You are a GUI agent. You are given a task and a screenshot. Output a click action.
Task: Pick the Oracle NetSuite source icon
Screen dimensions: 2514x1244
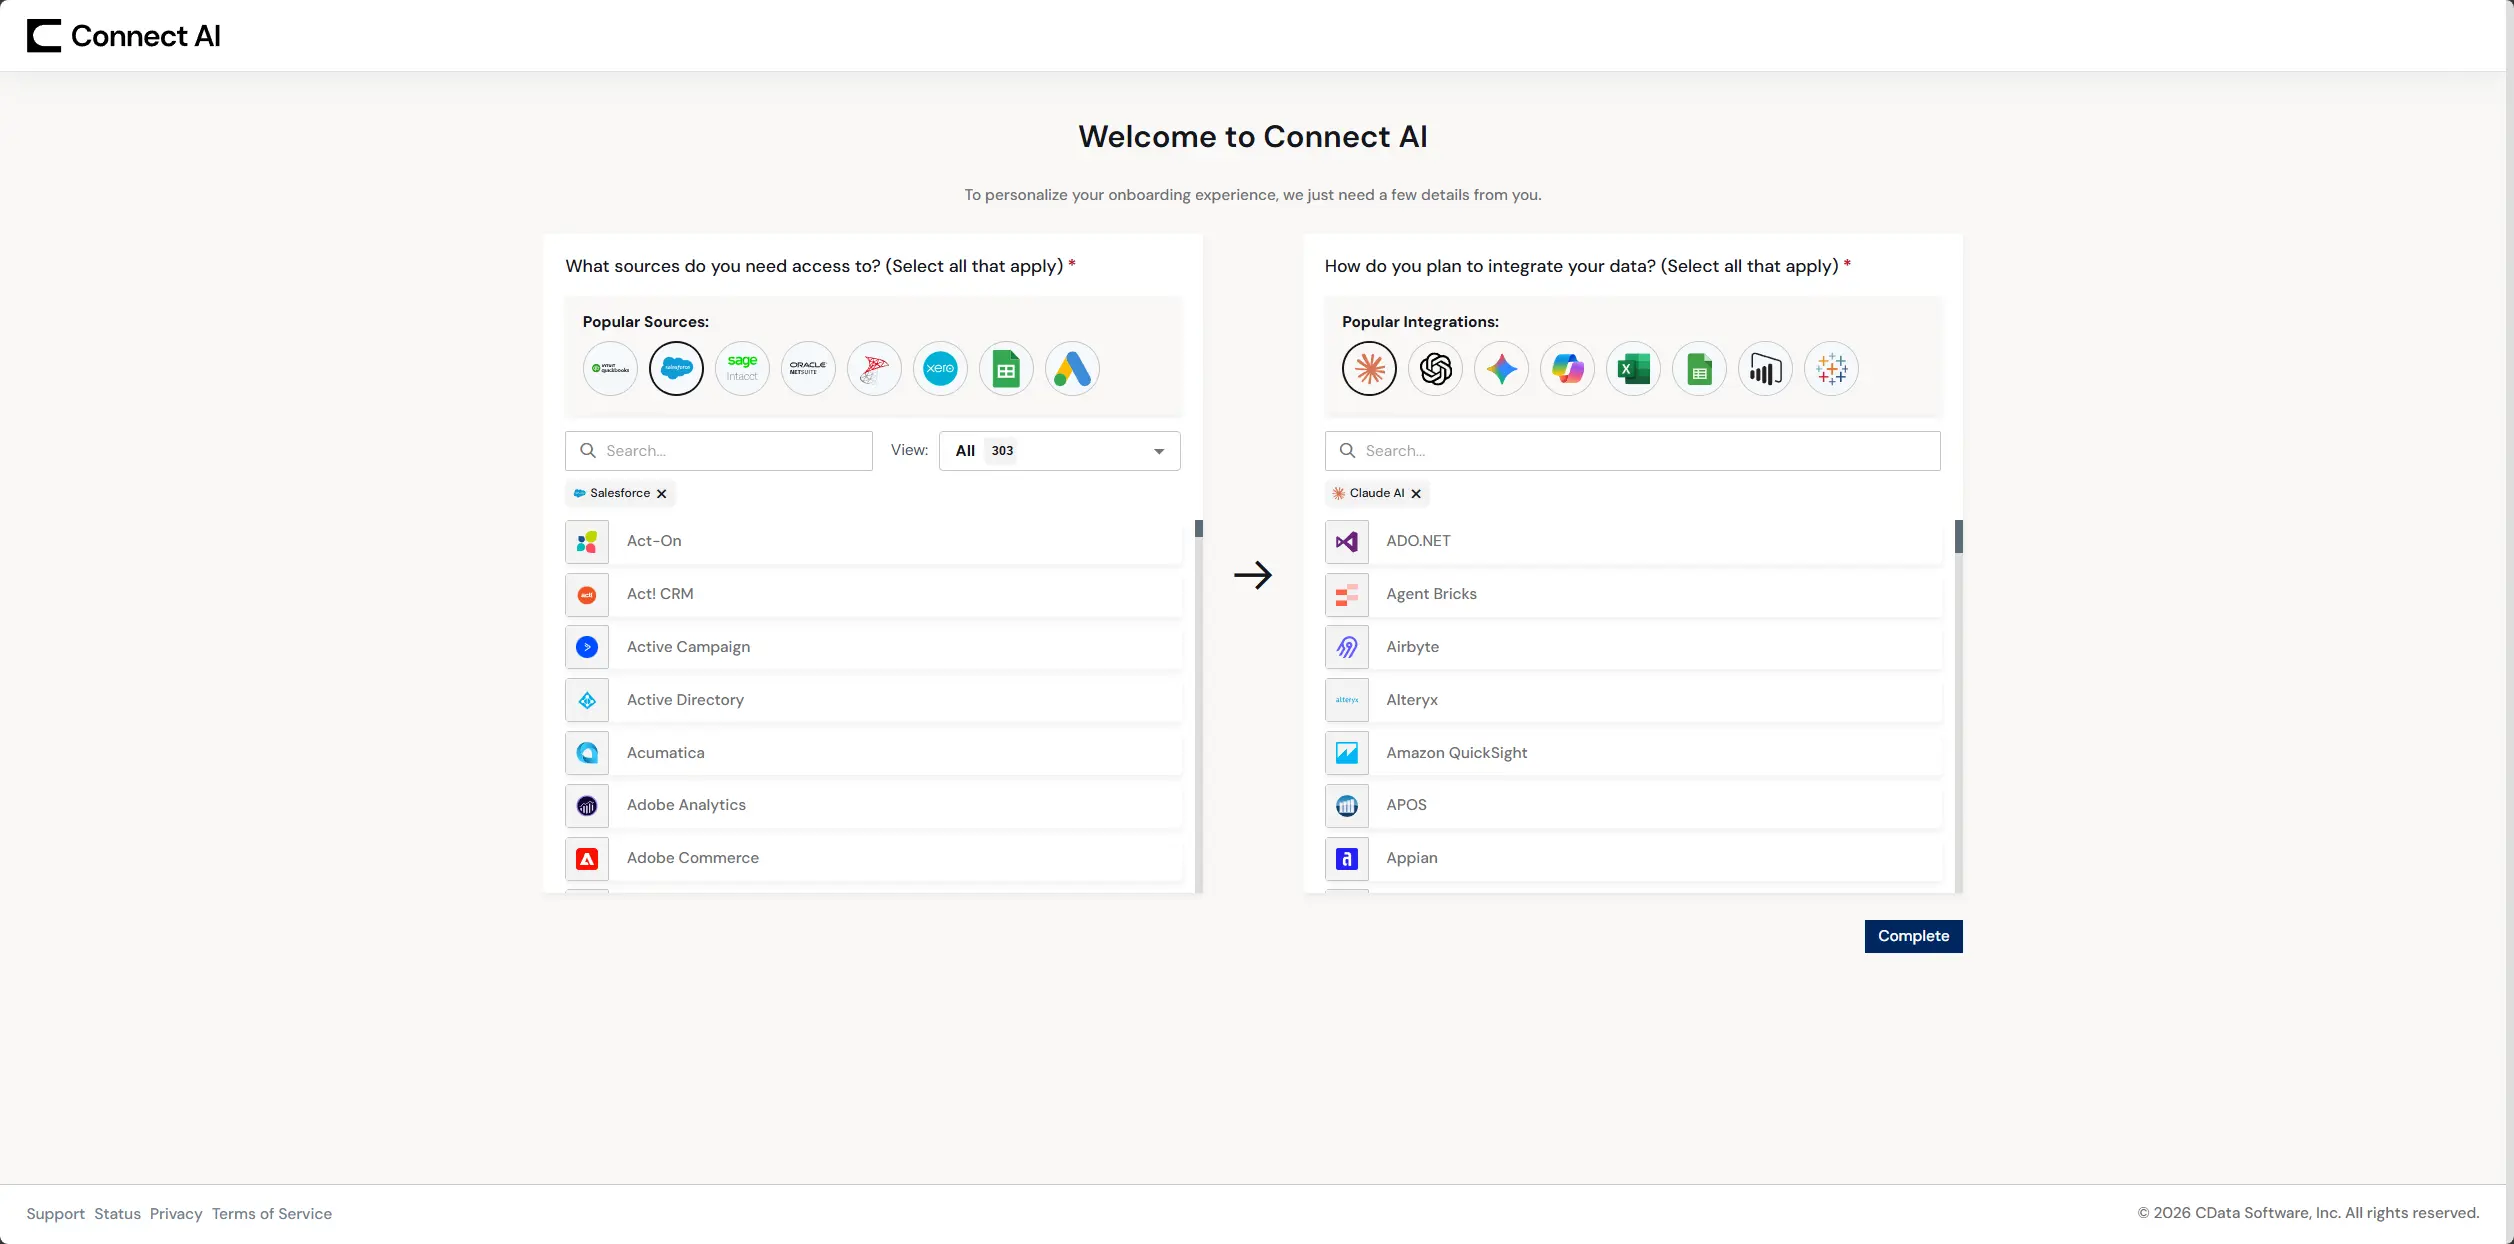(808, 369)
